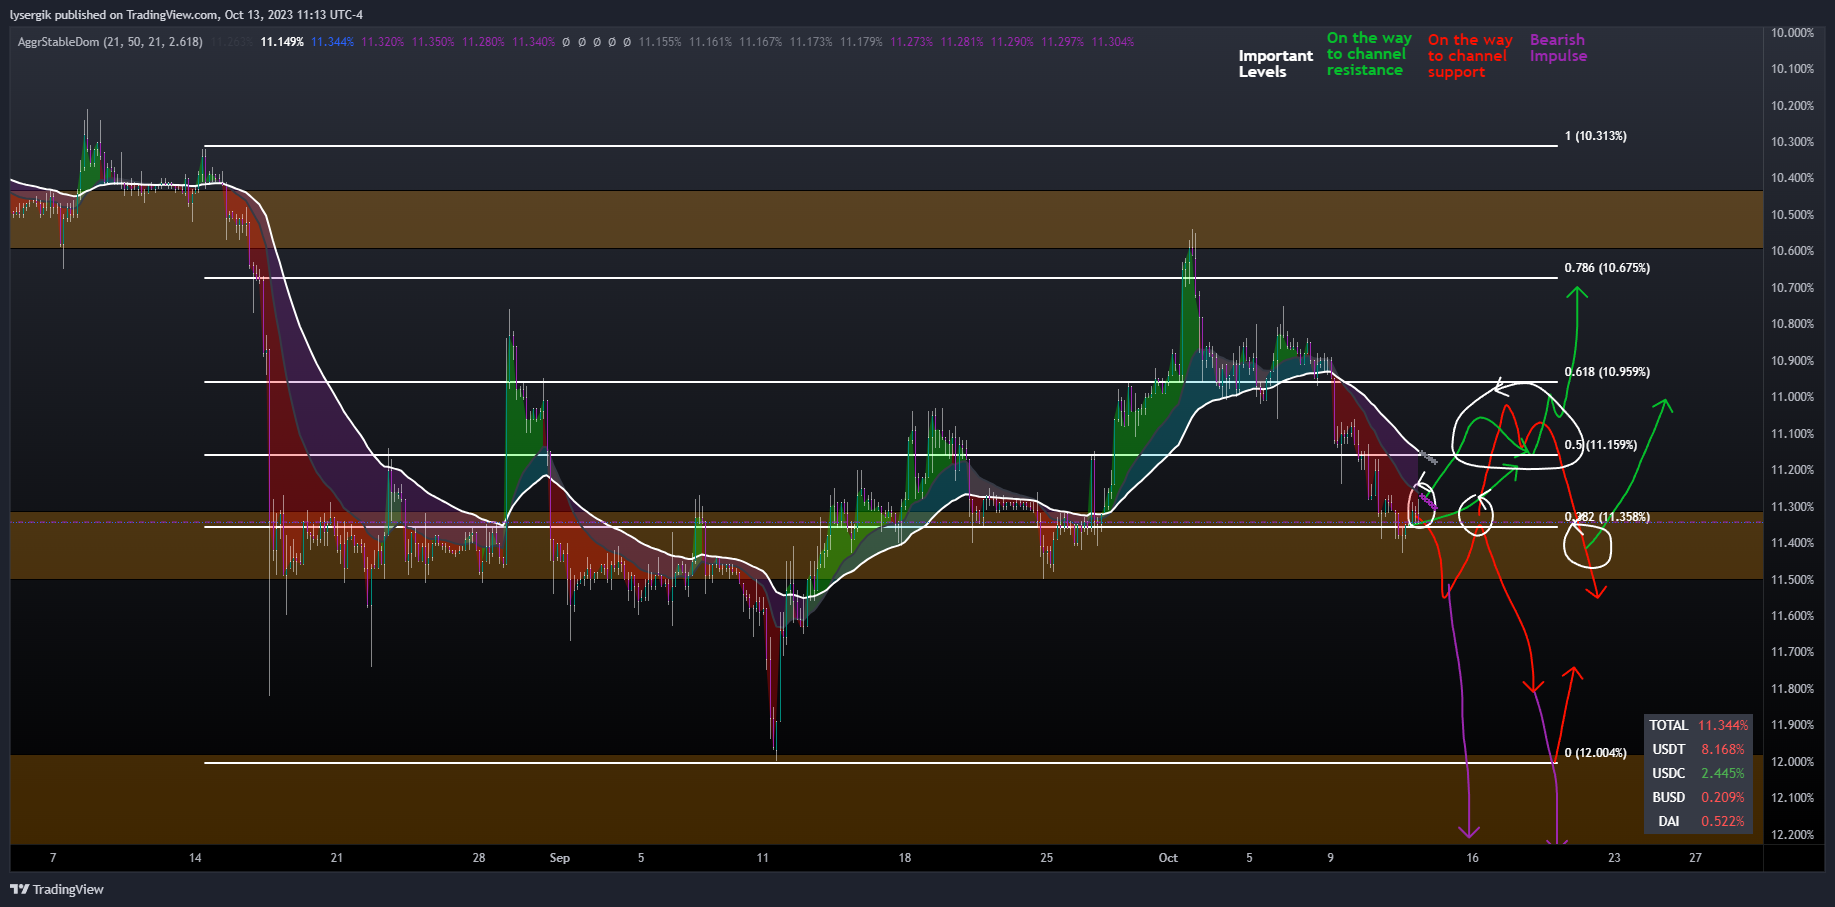This screenshot has height=907, width=1835.
Task: Select the indicator value 11.280%
Action: (484, 42)
